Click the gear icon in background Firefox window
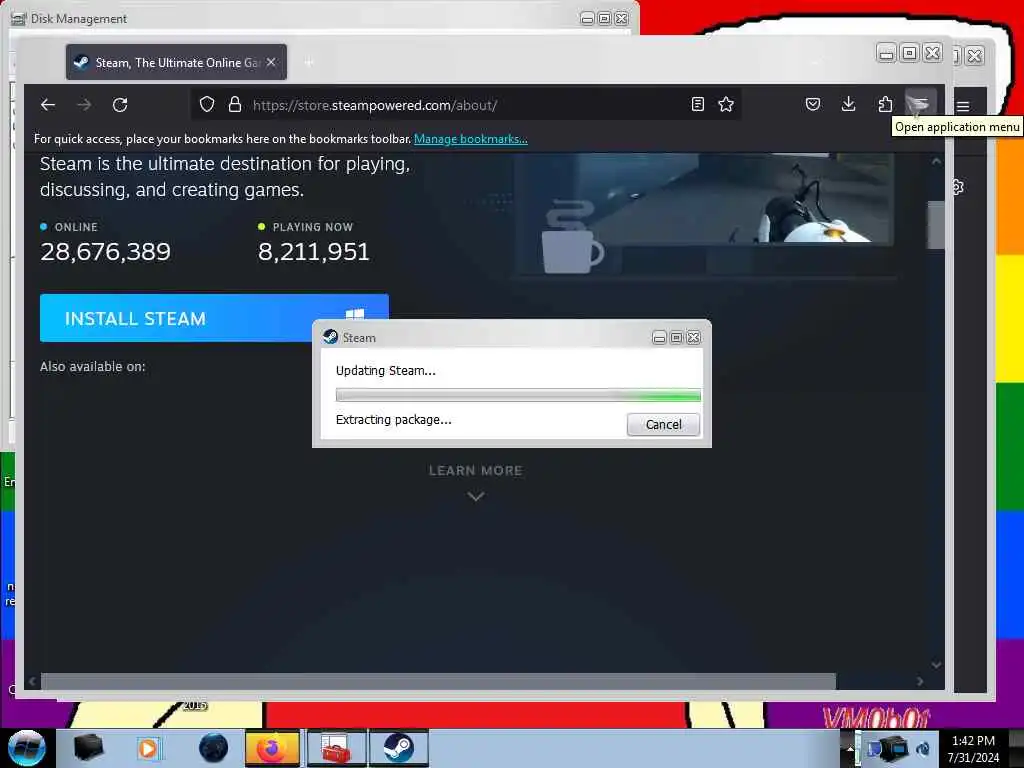Image resolution: width=1024 pixels, height=768 pixels. 958,187
